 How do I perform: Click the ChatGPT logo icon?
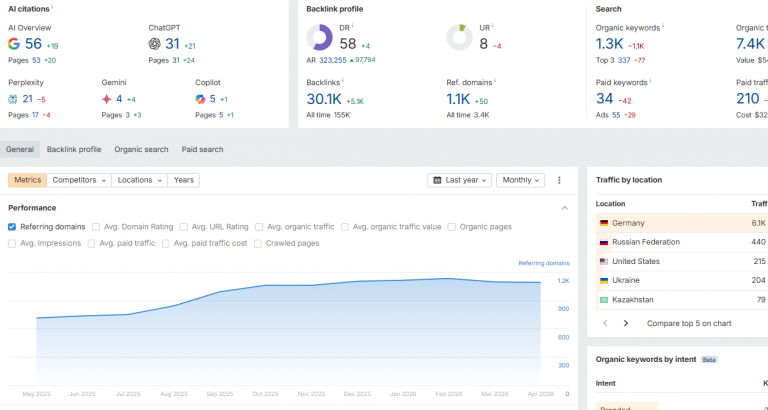click(154, 44)
